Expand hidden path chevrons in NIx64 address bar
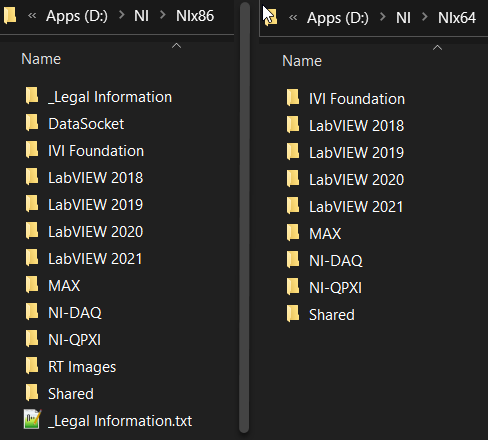 pos(293,18)
